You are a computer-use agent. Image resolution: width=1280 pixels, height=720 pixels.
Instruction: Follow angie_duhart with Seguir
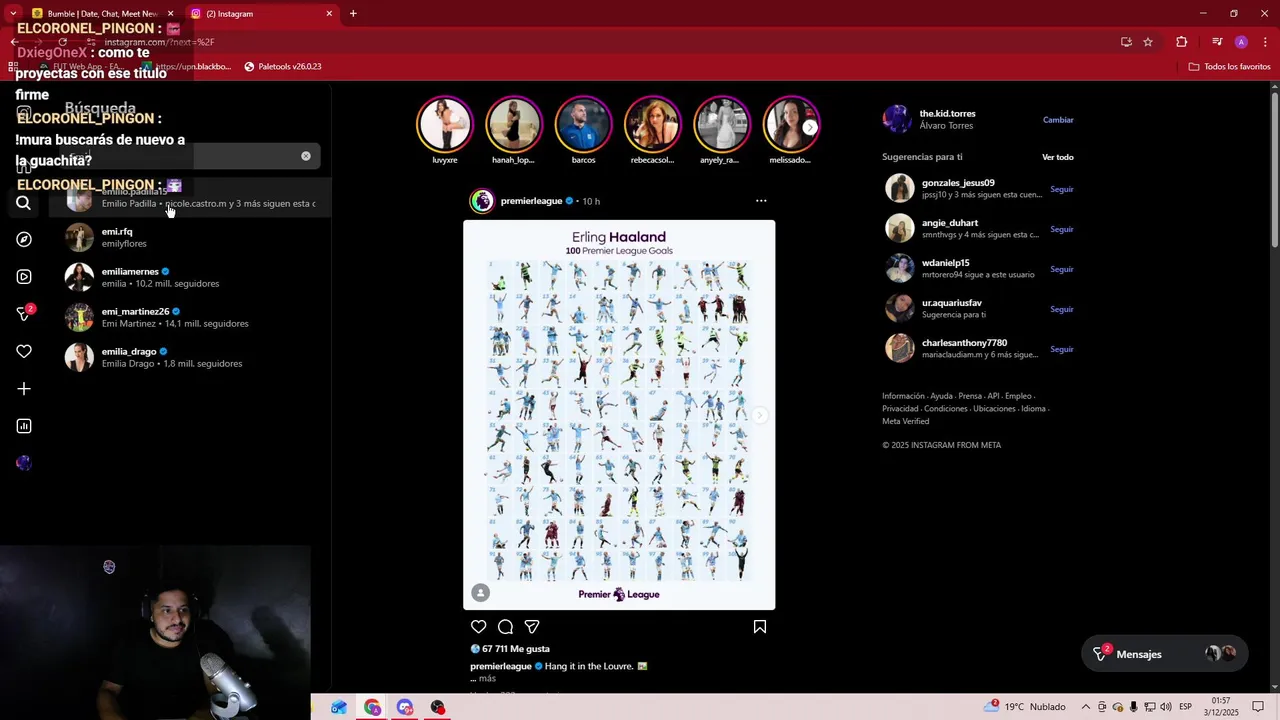(x=1062, y=229)
